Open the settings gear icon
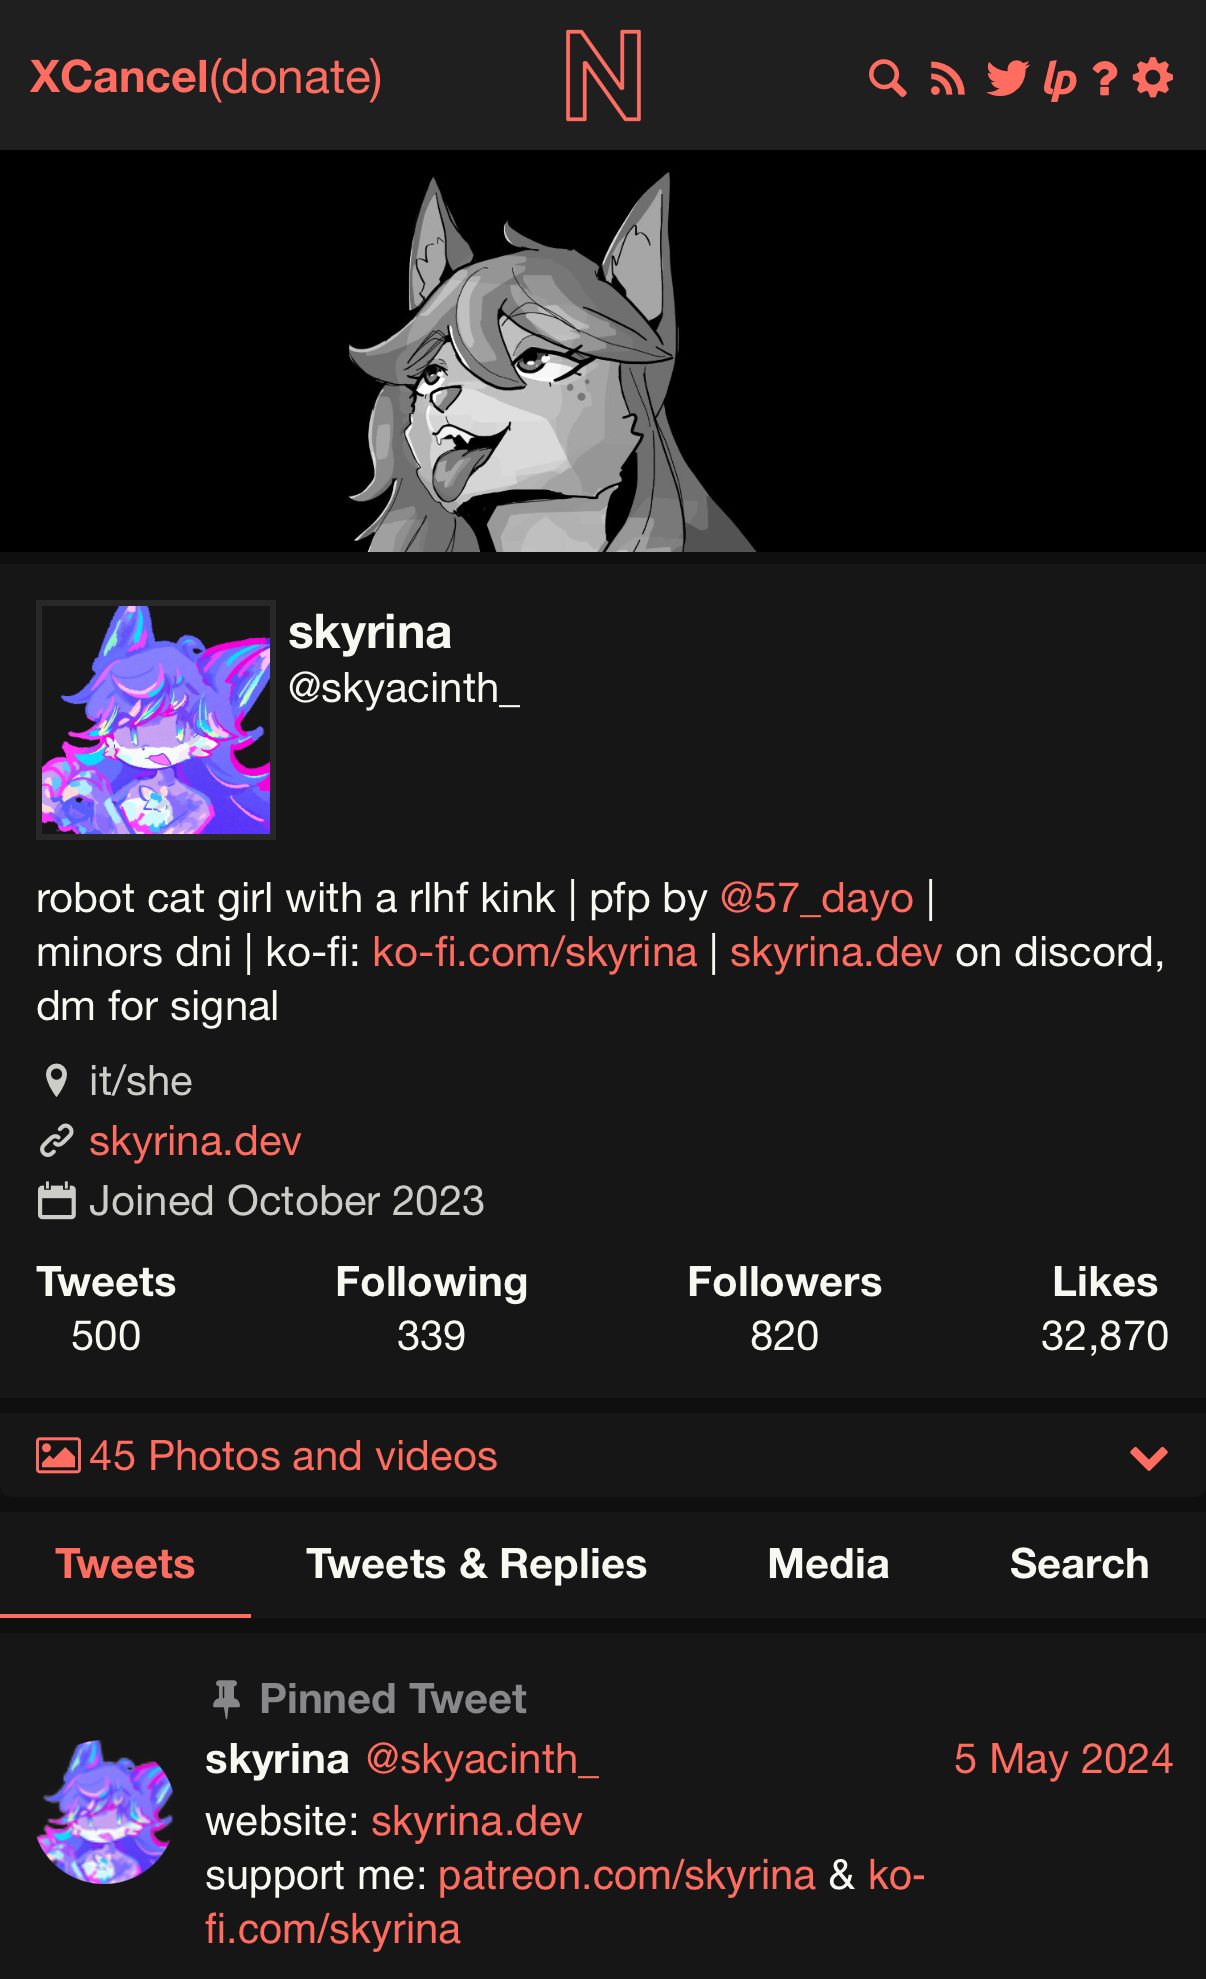The image size is (1206, 1979). click(1153, 78)
